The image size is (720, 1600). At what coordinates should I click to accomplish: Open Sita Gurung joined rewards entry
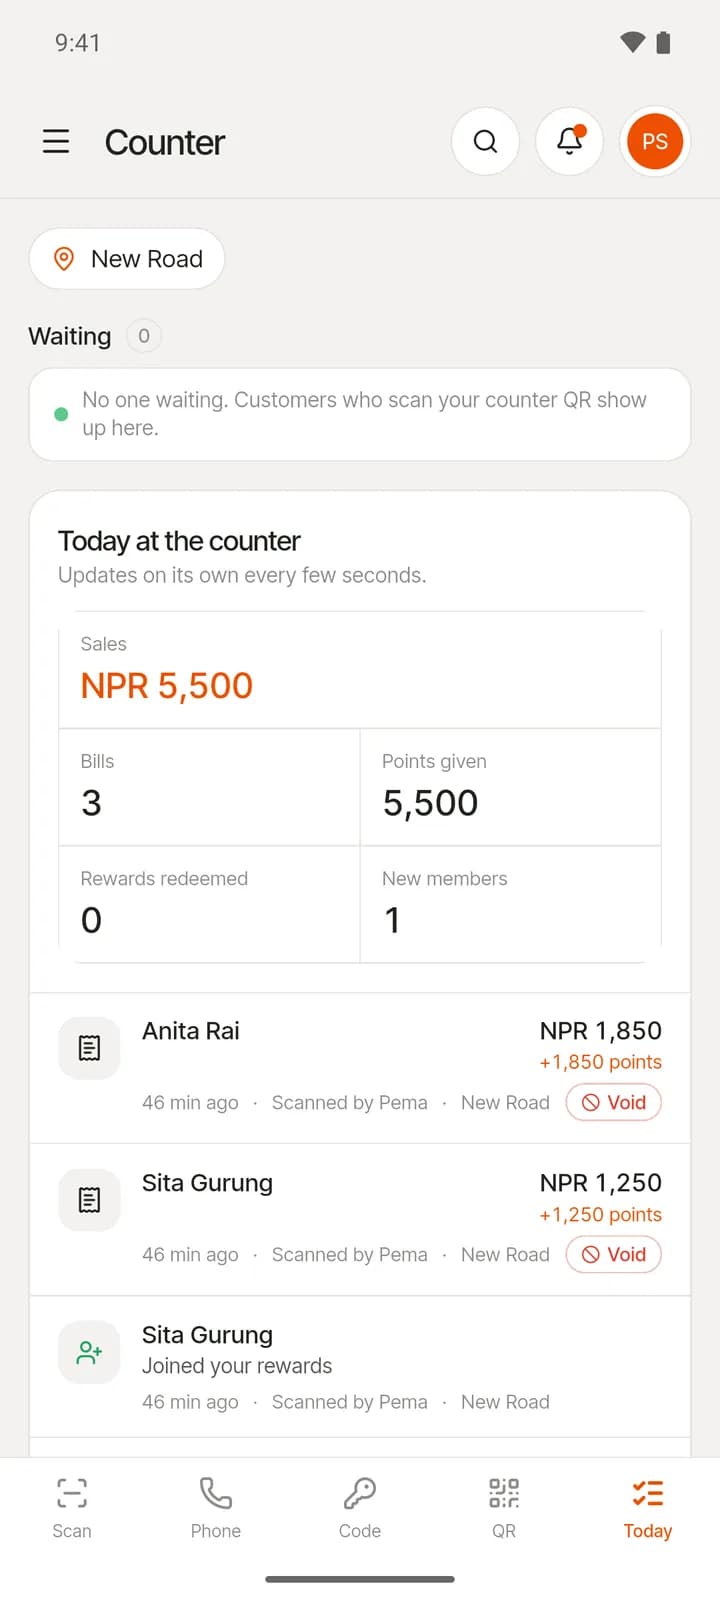click(x=360, y=1367)
